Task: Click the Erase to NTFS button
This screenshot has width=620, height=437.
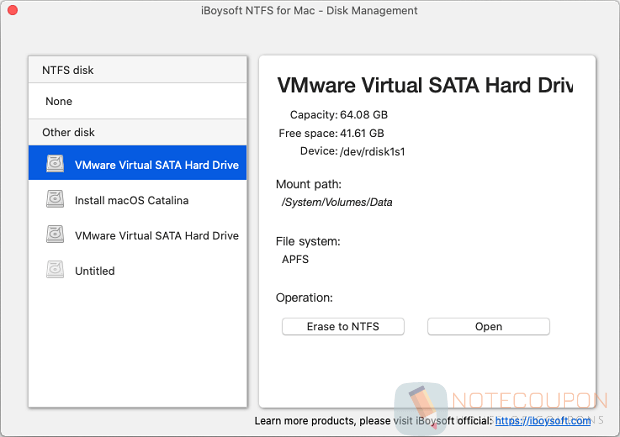Action: tap(343, 327)
